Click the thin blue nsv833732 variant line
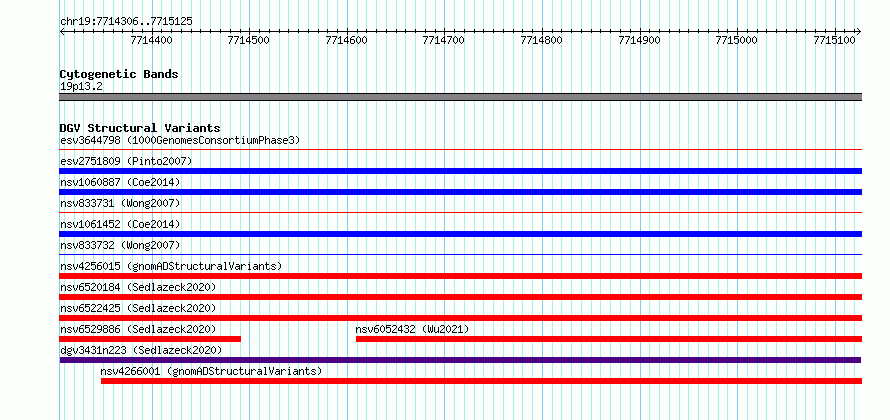 [460, 255]
